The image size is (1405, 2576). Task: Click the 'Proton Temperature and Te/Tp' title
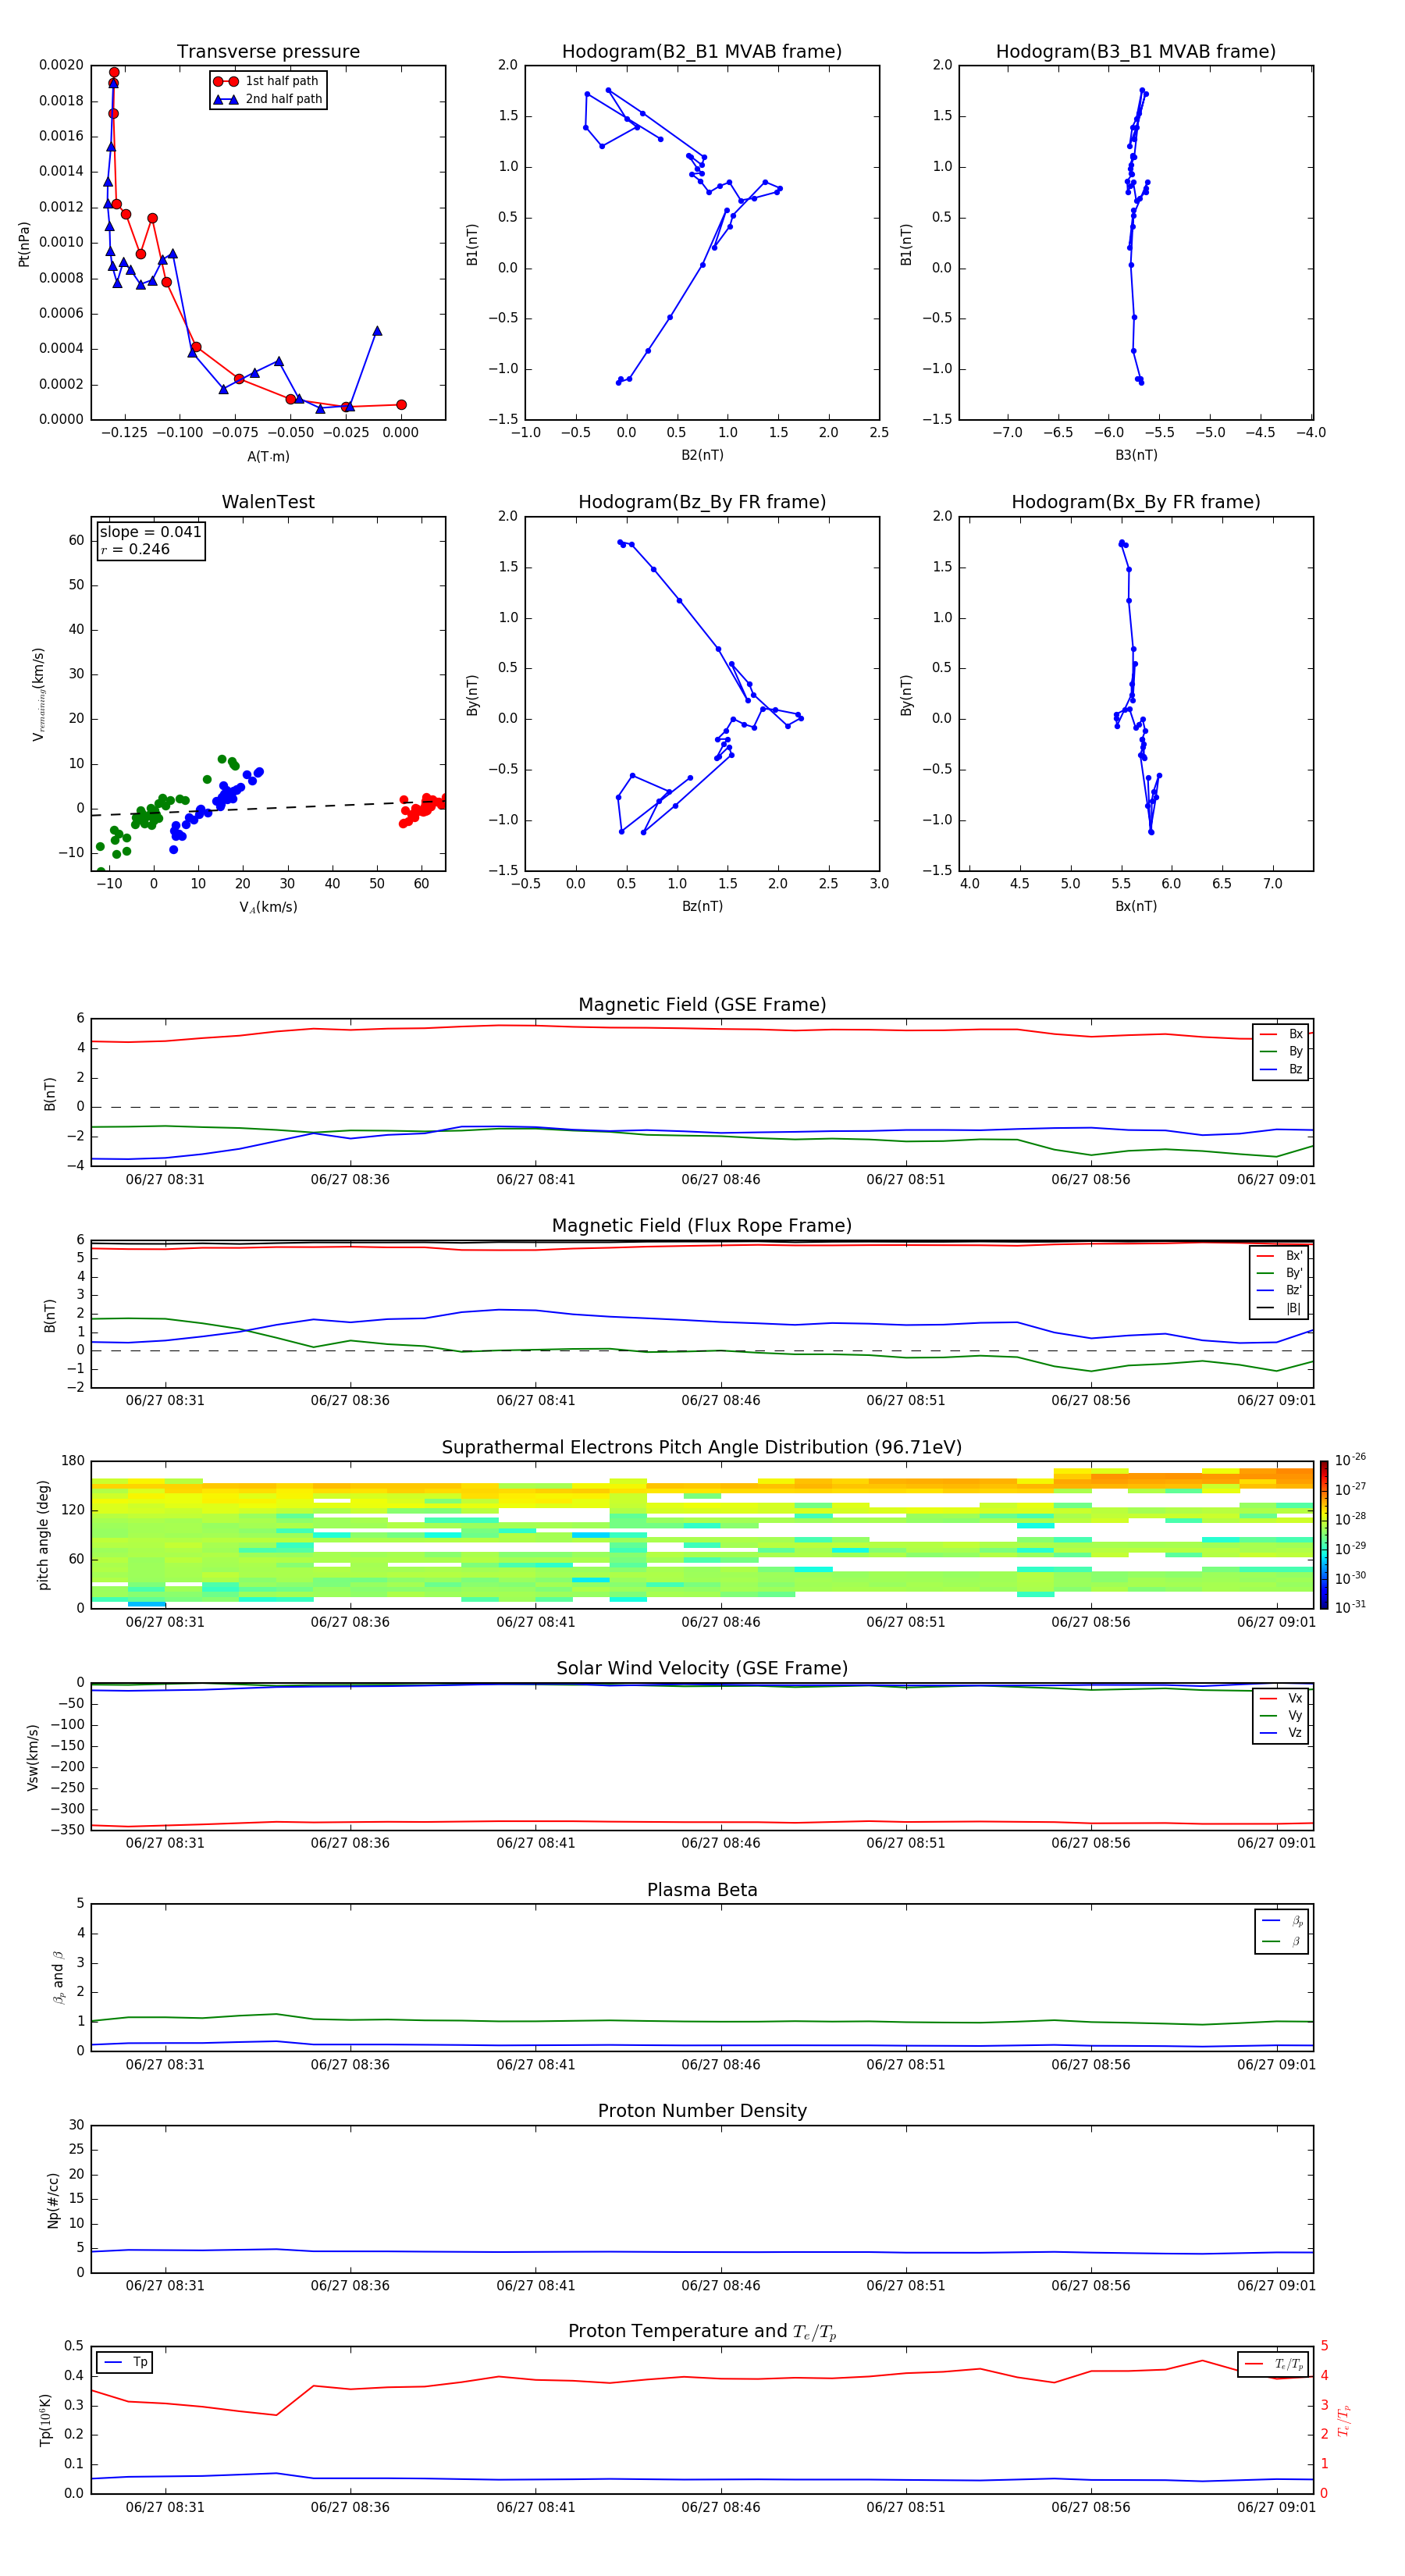pyautogui.click(x=702, y=2332)
